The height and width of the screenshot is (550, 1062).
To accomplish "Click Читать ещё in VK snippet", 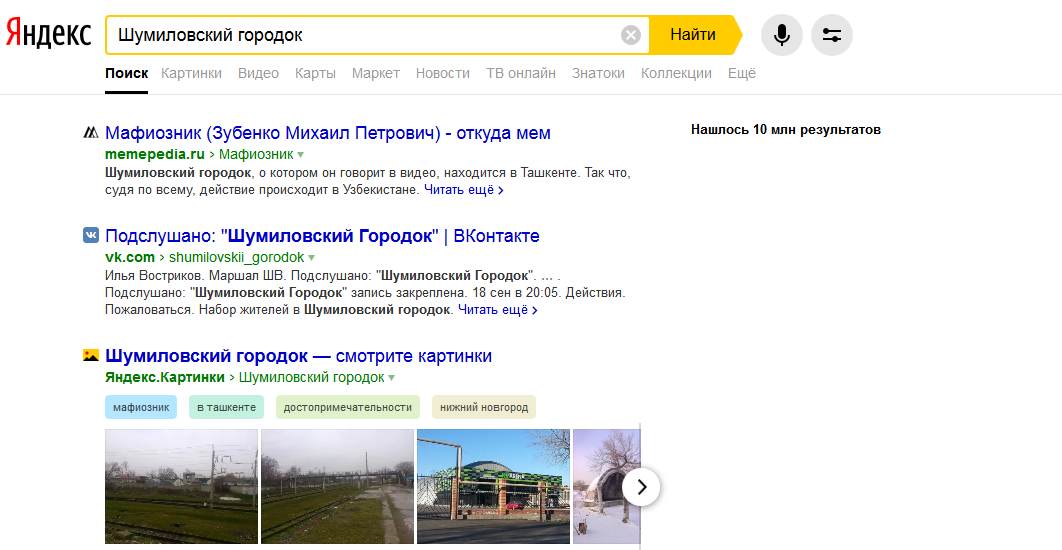I will [498, 310].
